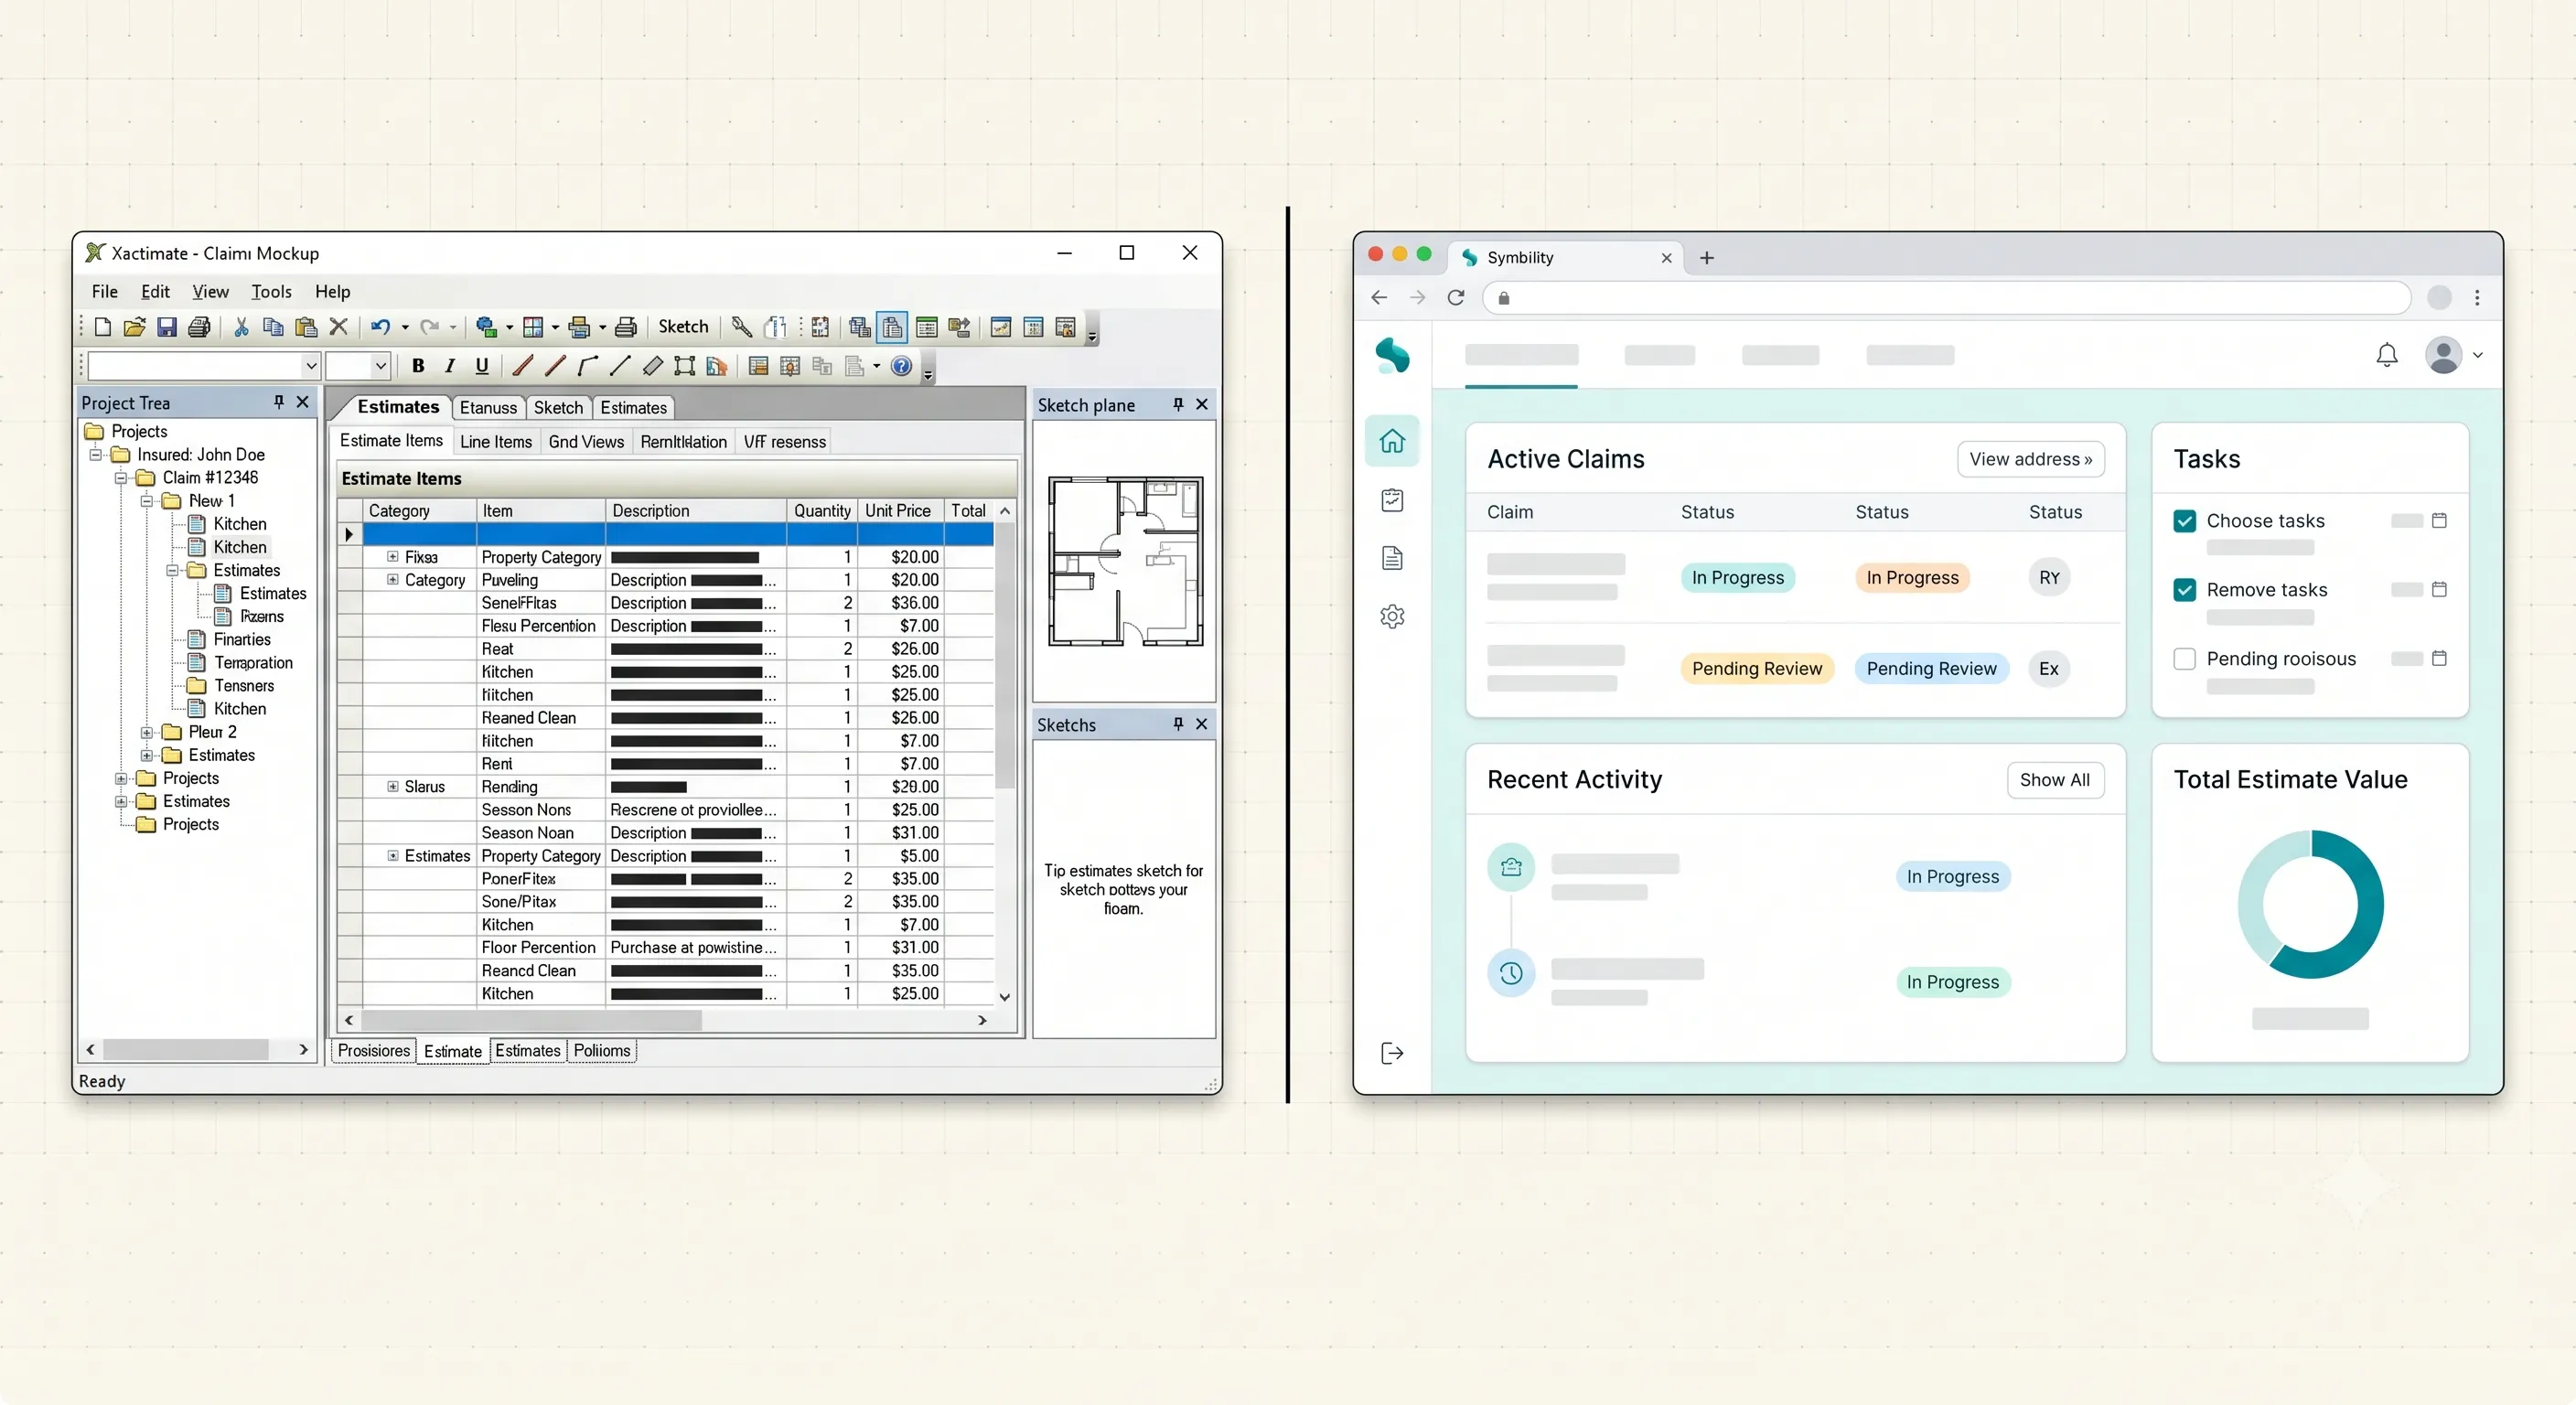Switch to the Line Items sub-tab
The image size is (2576, 1405).
pos(496,442)
